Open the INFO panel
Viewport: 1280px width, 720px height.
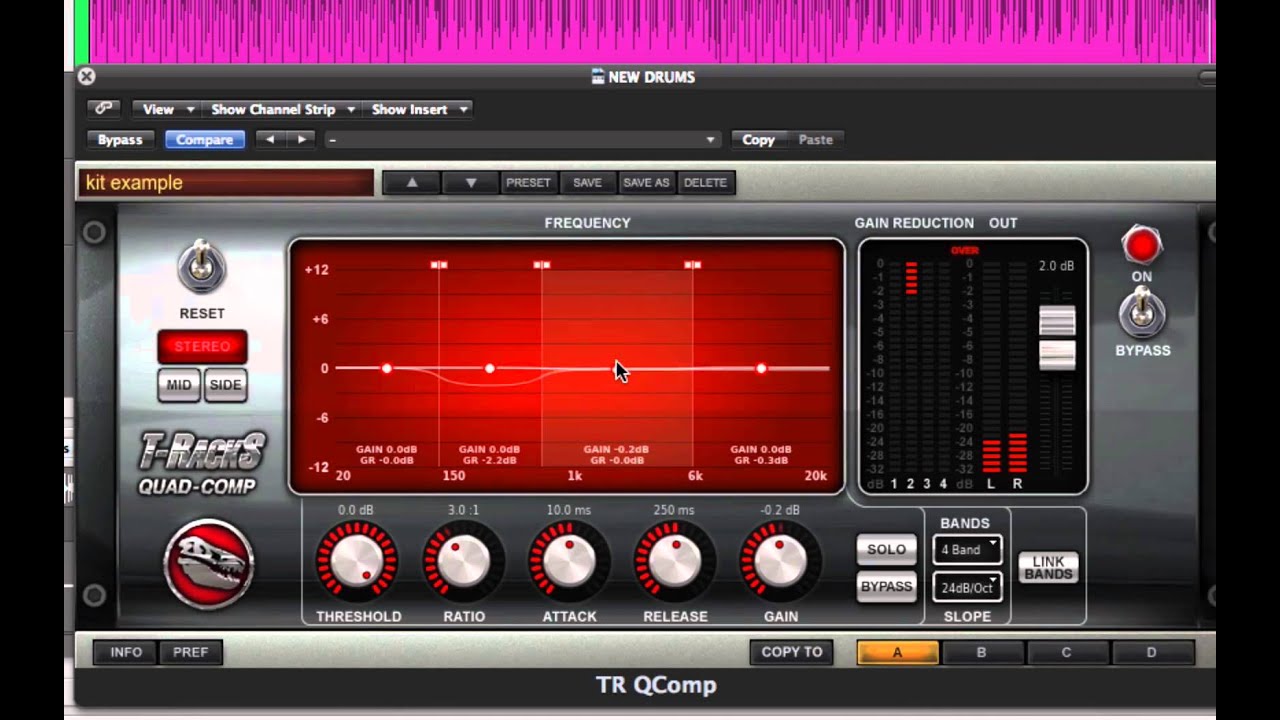[126, 652]
